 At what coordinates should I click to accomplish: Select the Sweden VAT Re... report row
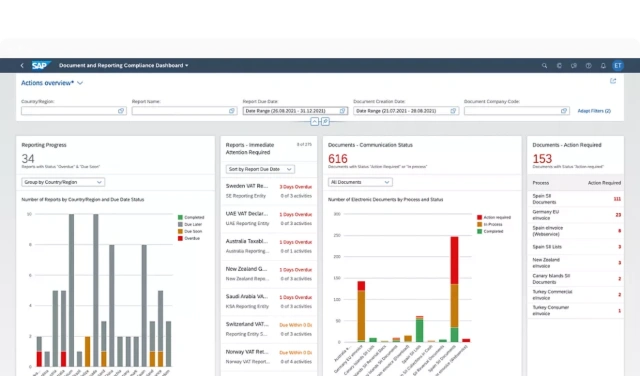point(269,191)
